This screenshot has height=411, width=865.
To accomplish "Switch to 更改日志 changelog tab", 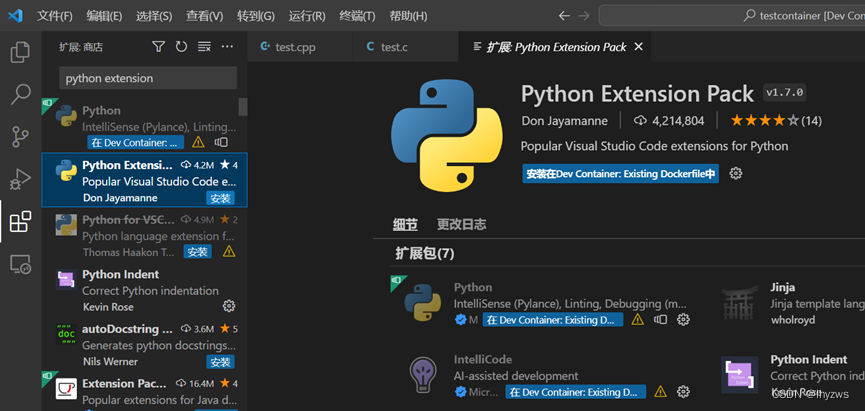I will 462,225.
